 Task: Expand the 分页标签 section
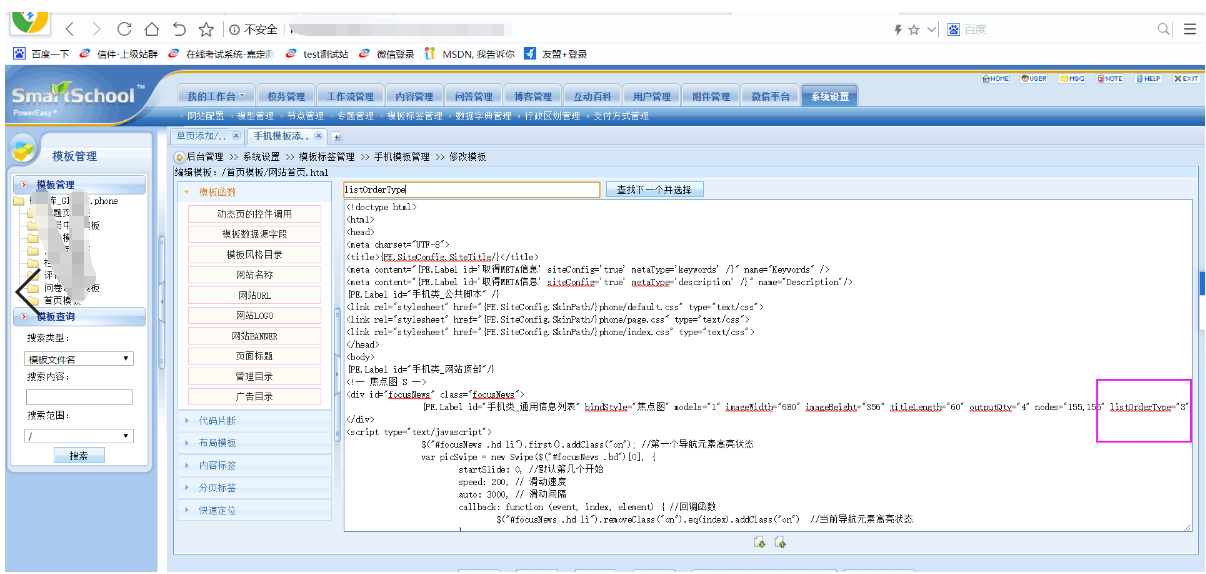point(216,487)
